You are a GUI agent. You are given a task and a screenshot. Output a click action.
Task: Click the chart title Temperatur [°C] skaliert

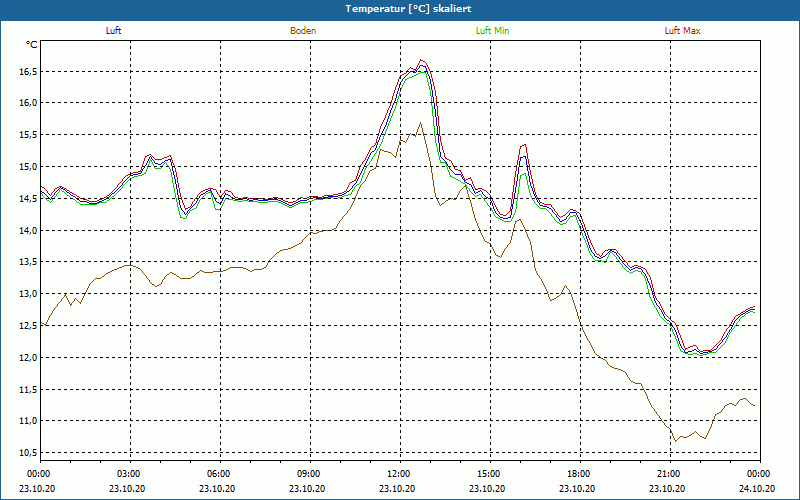point(408,9)
